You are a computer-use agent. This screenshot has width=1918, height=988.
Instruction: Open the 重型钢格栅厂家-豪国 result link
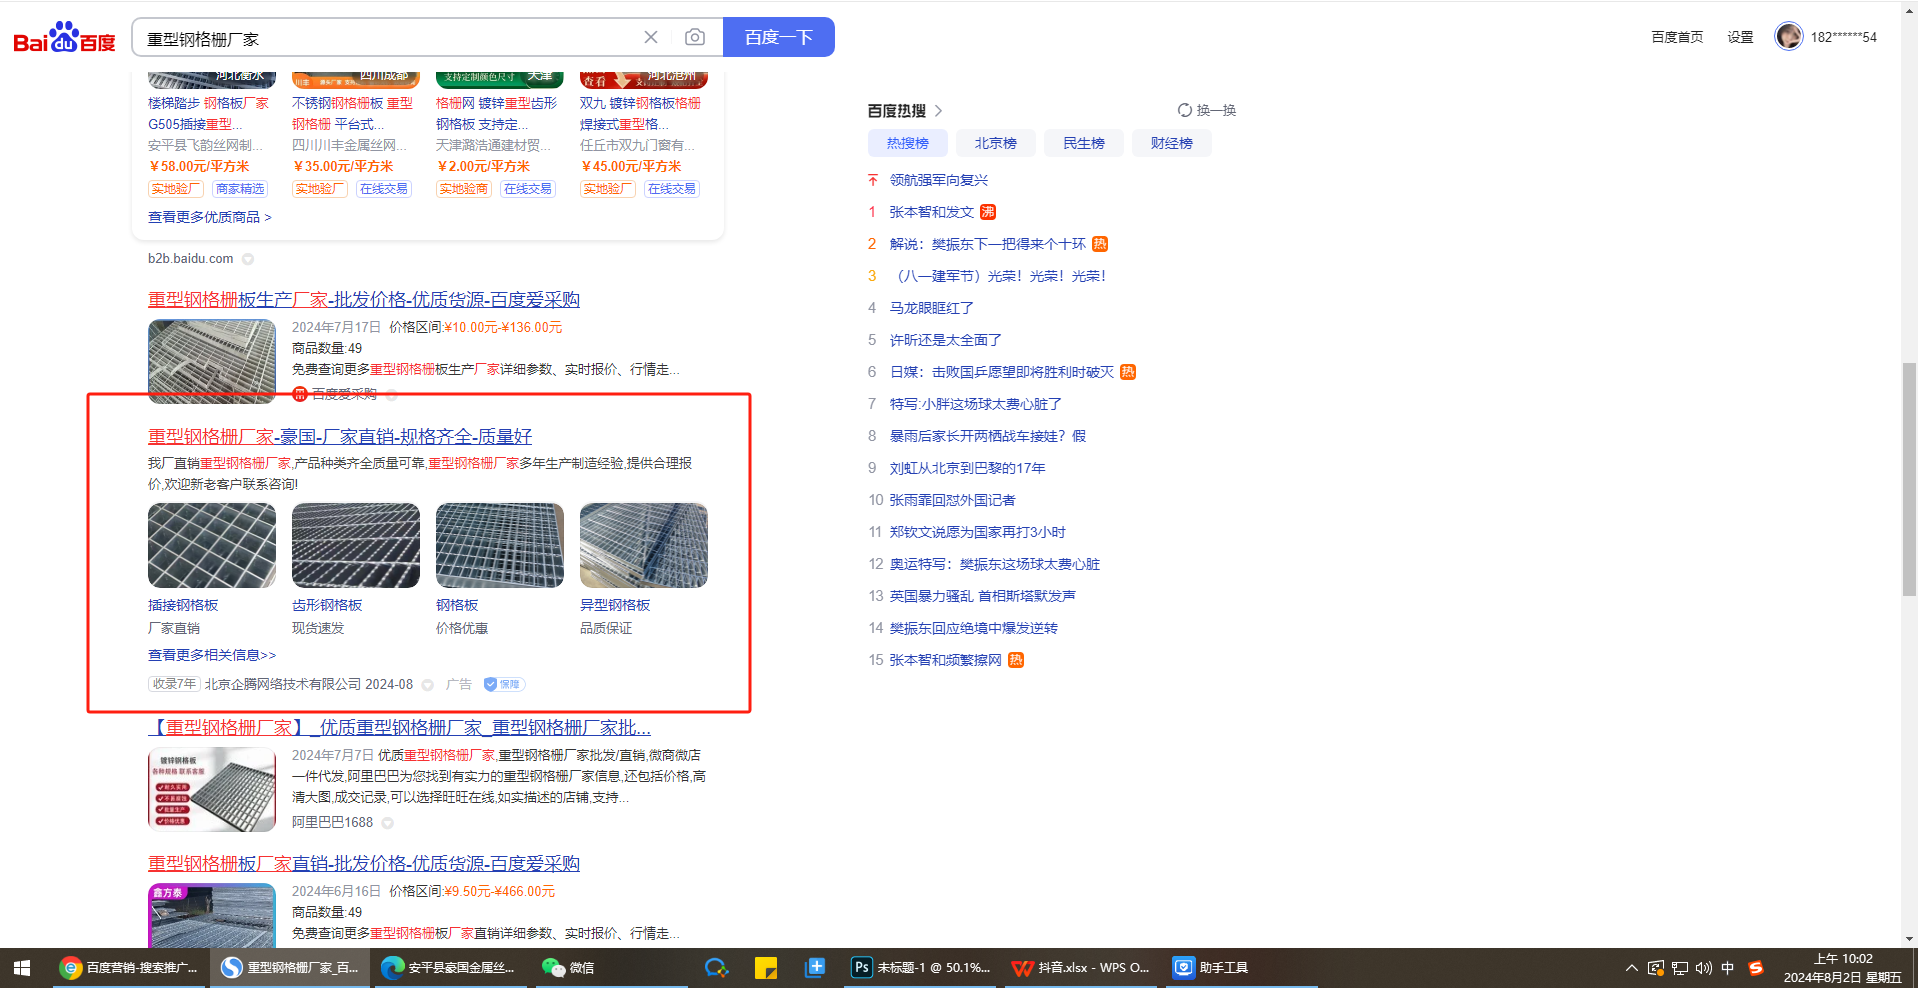340,437
